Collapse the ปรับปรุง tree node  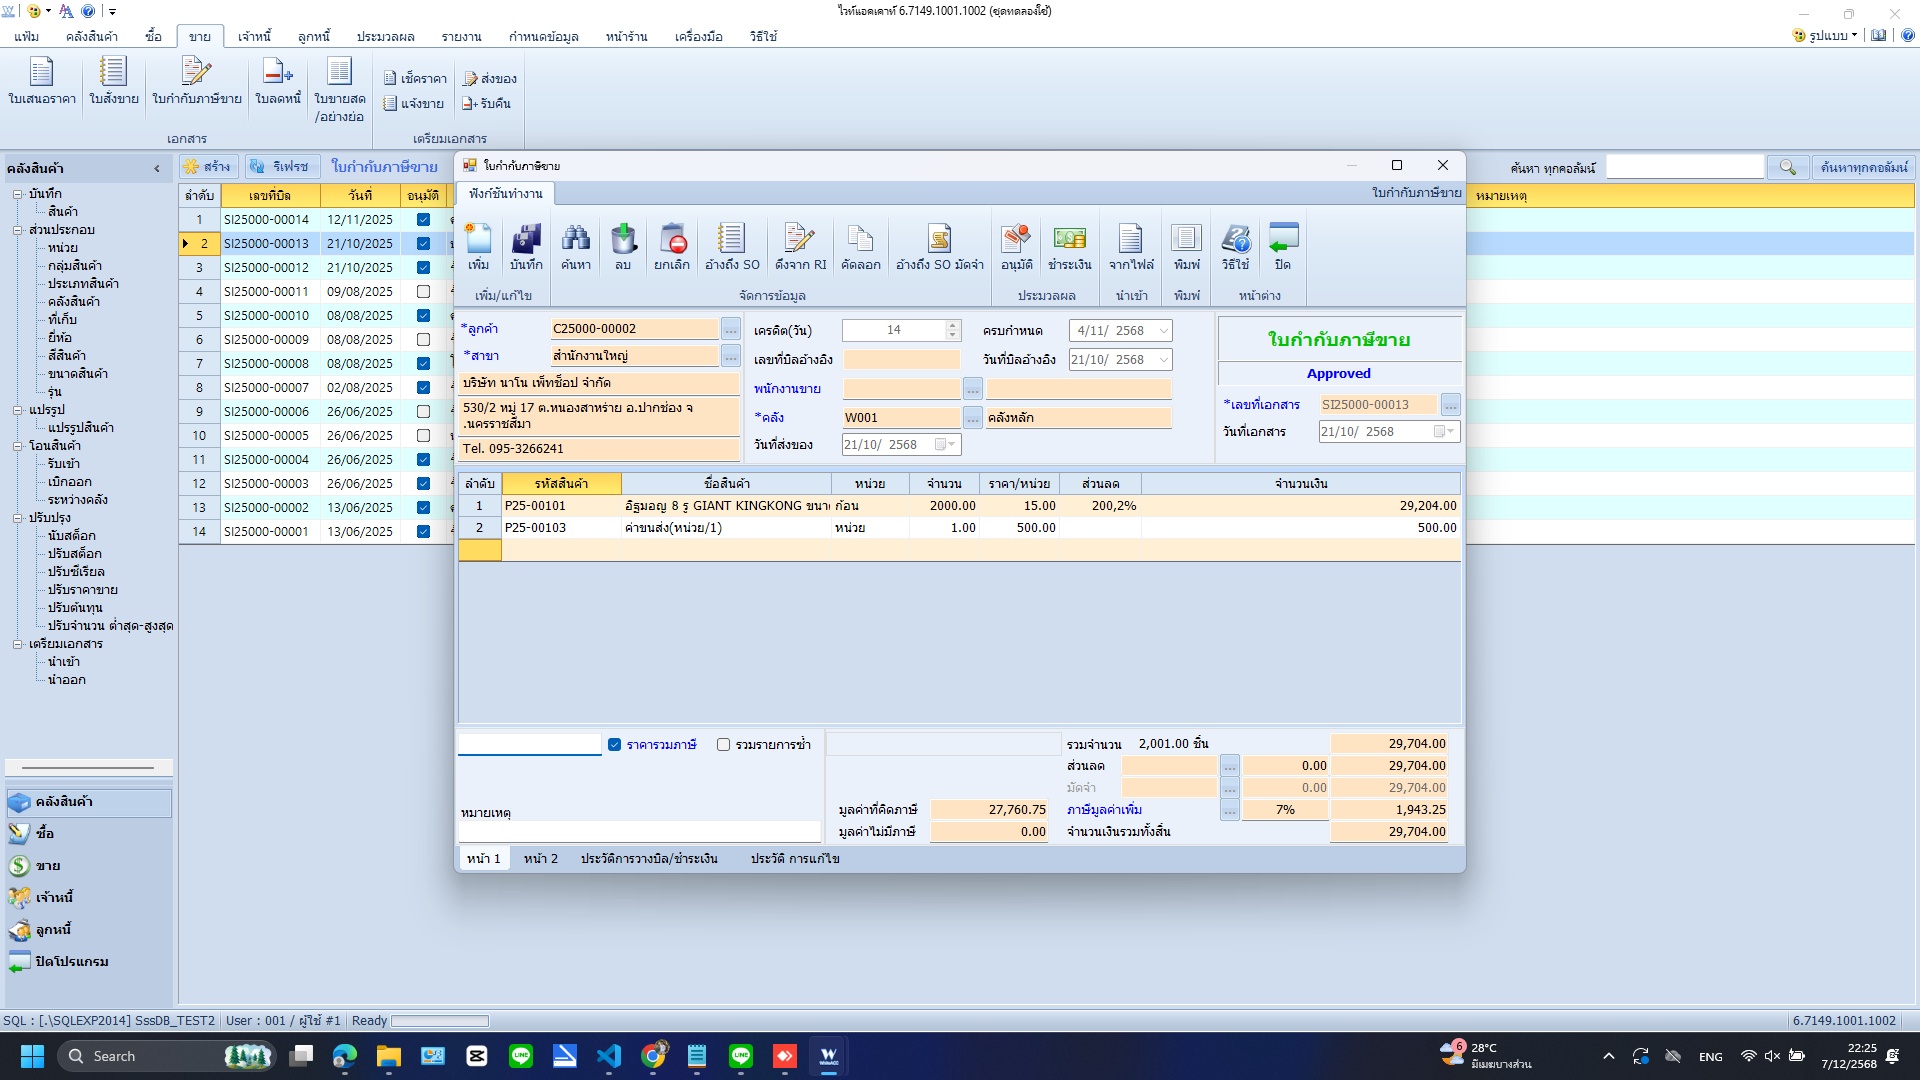[x=18, y=518]
